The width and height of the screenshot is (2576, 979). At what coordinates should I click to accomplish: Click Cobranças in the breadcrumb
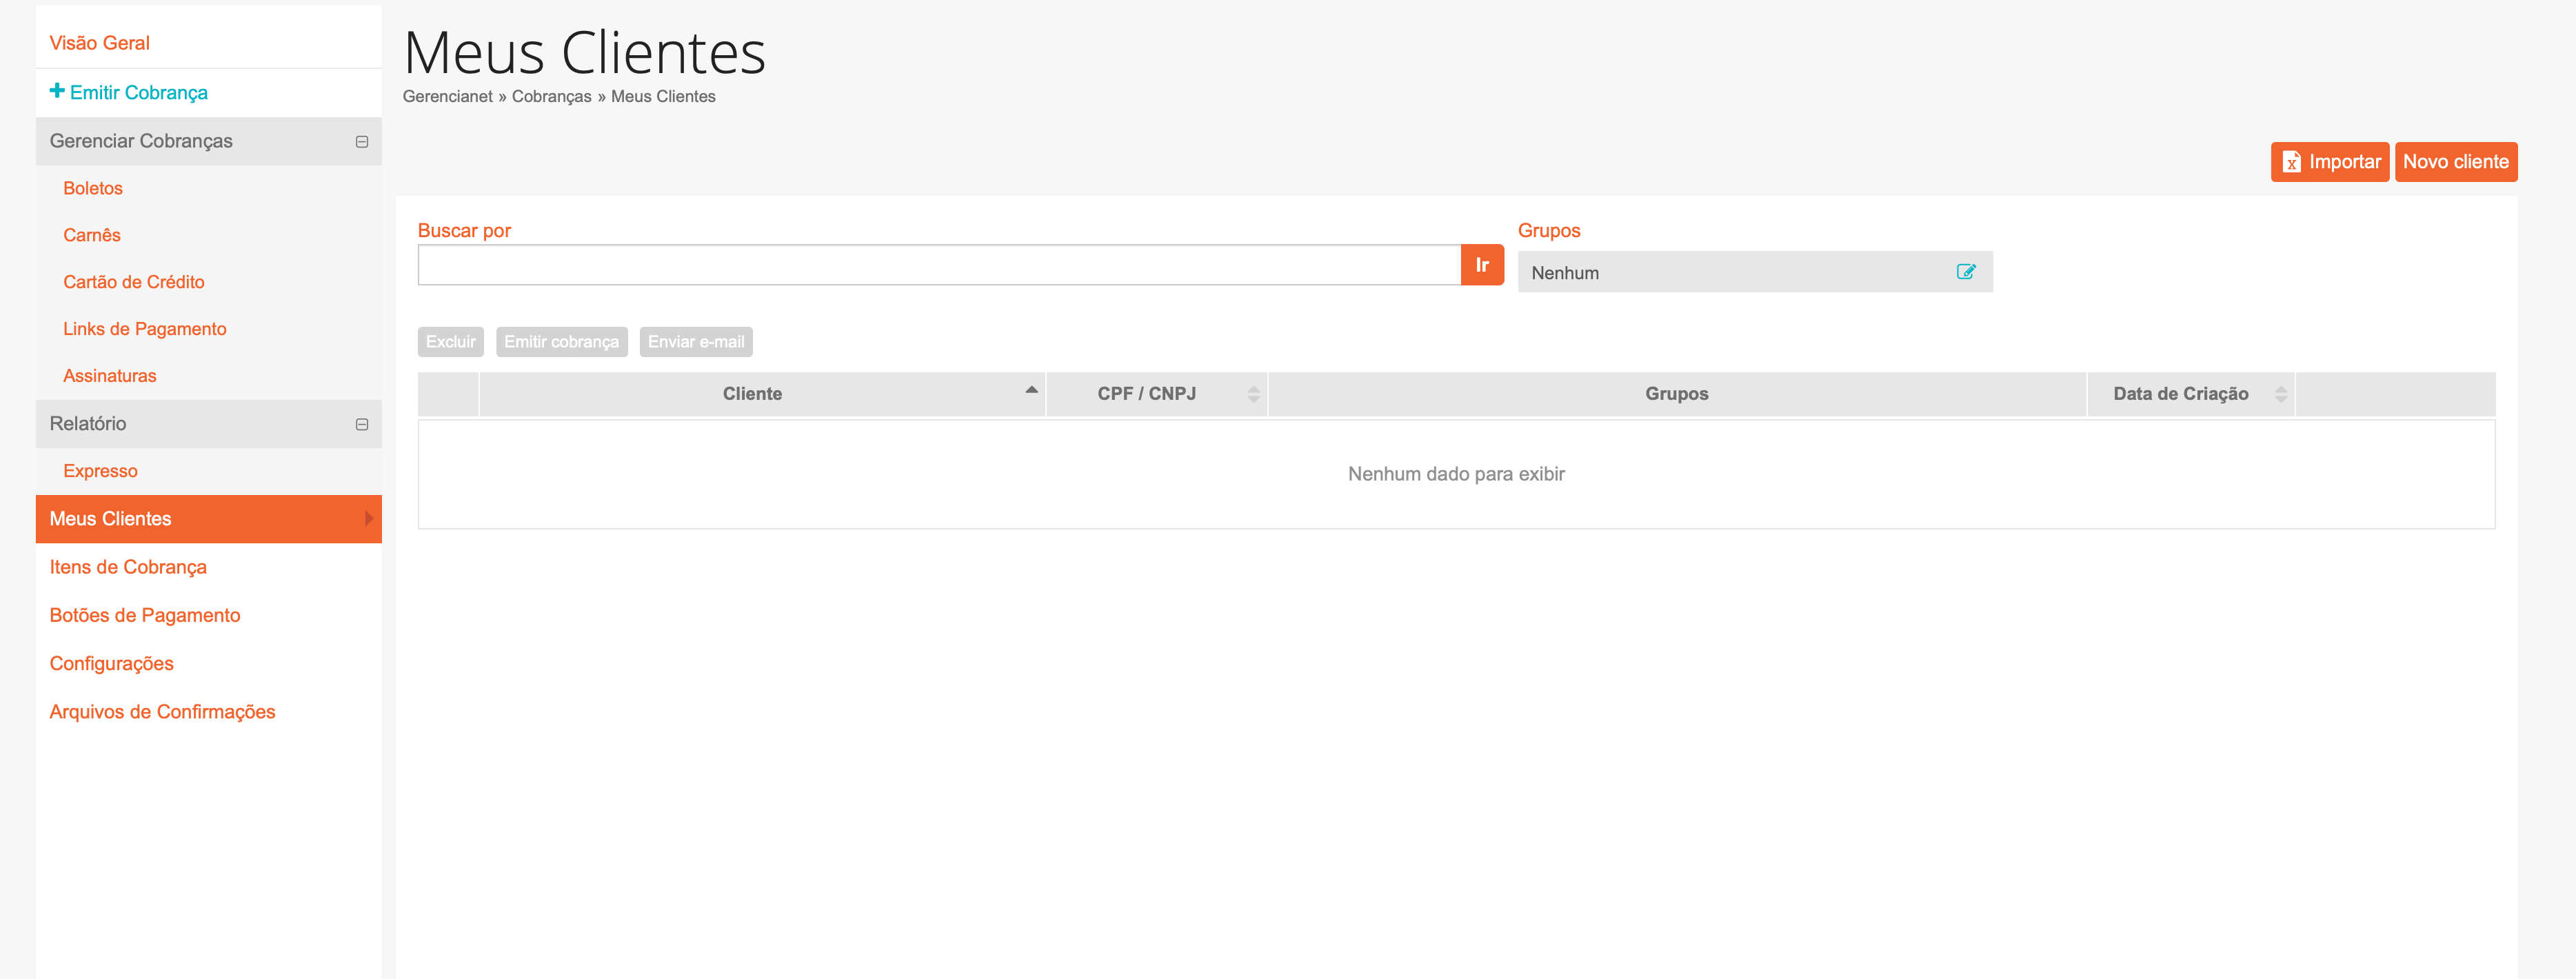(x=551, y=96)
